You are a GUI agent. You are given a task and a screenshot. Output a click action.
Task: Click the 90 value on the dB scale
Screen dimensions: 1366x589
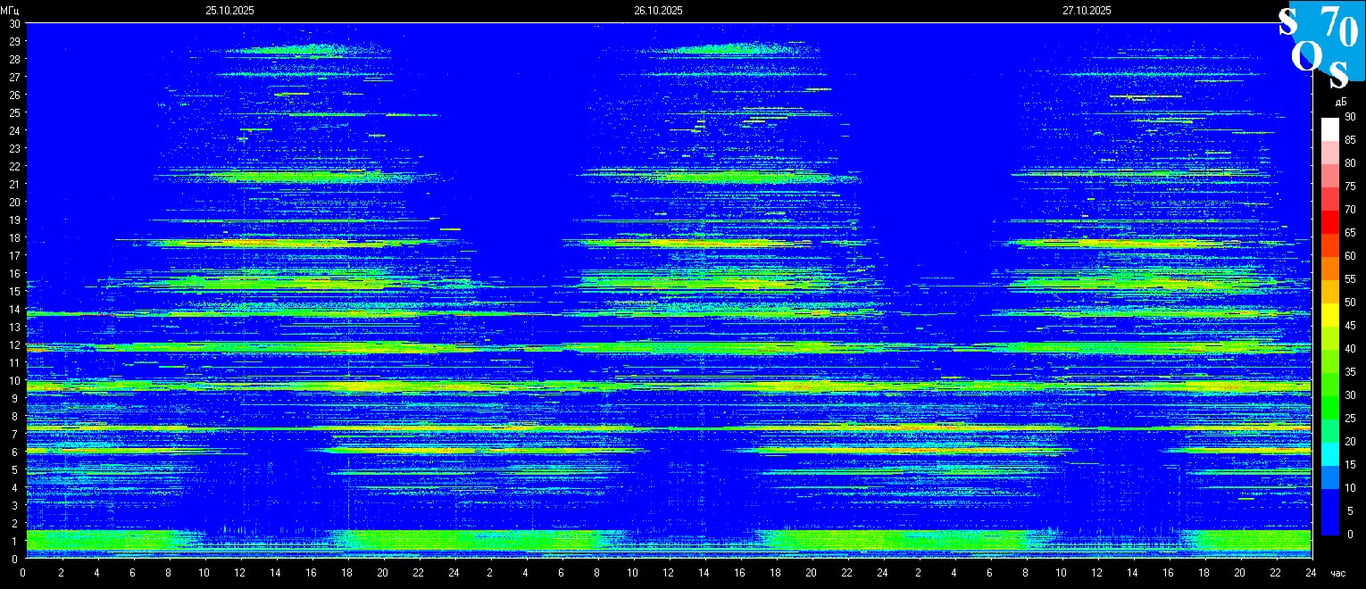point(1349,117)
